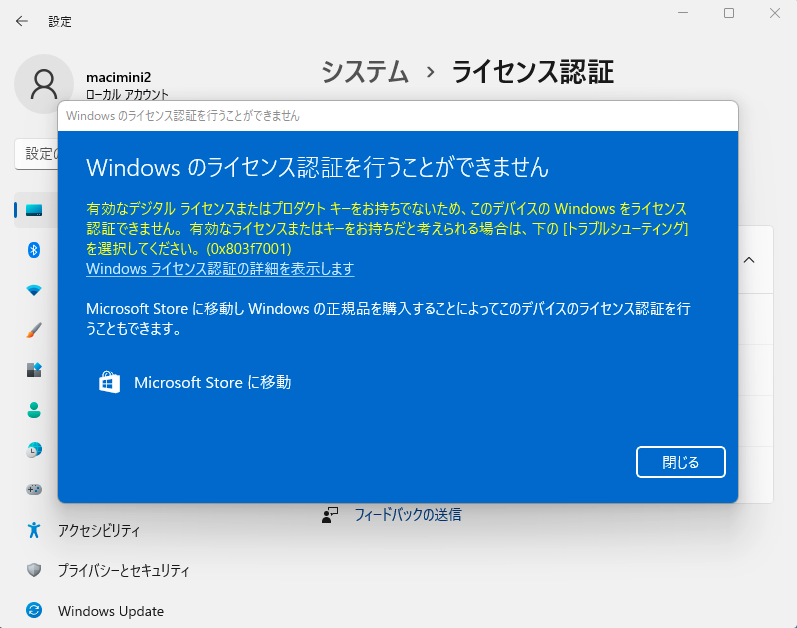Click the settings search field

pos(37,154)
